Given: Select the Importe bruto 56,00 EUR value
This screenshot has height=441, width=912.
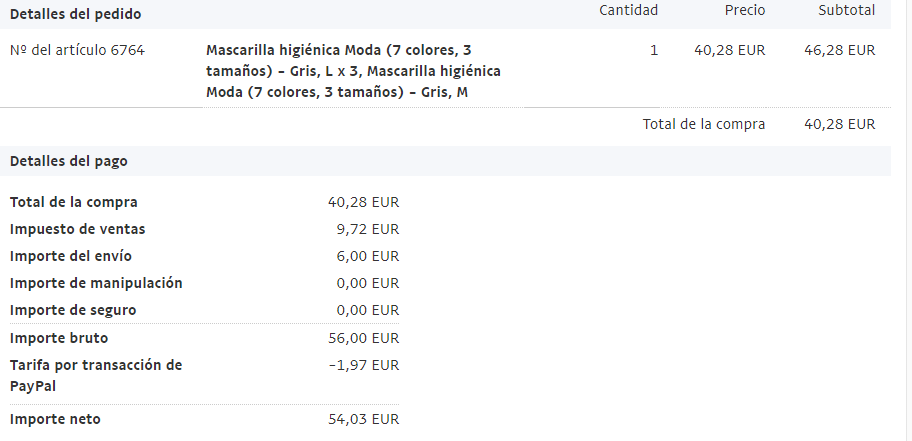Looking at the screenshot, I should 364,338.
